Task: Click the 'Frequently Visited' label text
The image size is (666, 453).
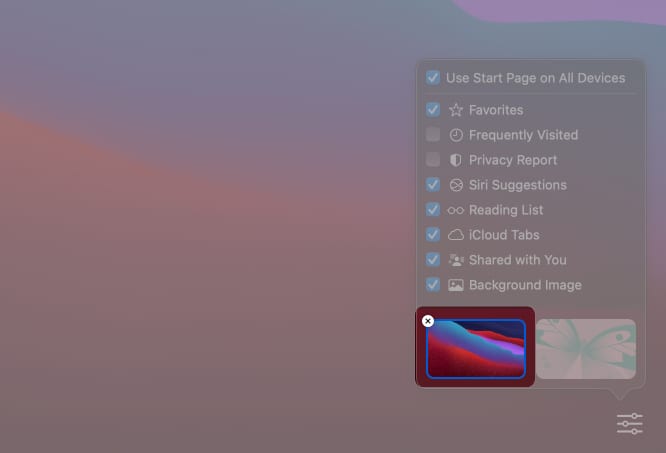Action: click(523, 135)
